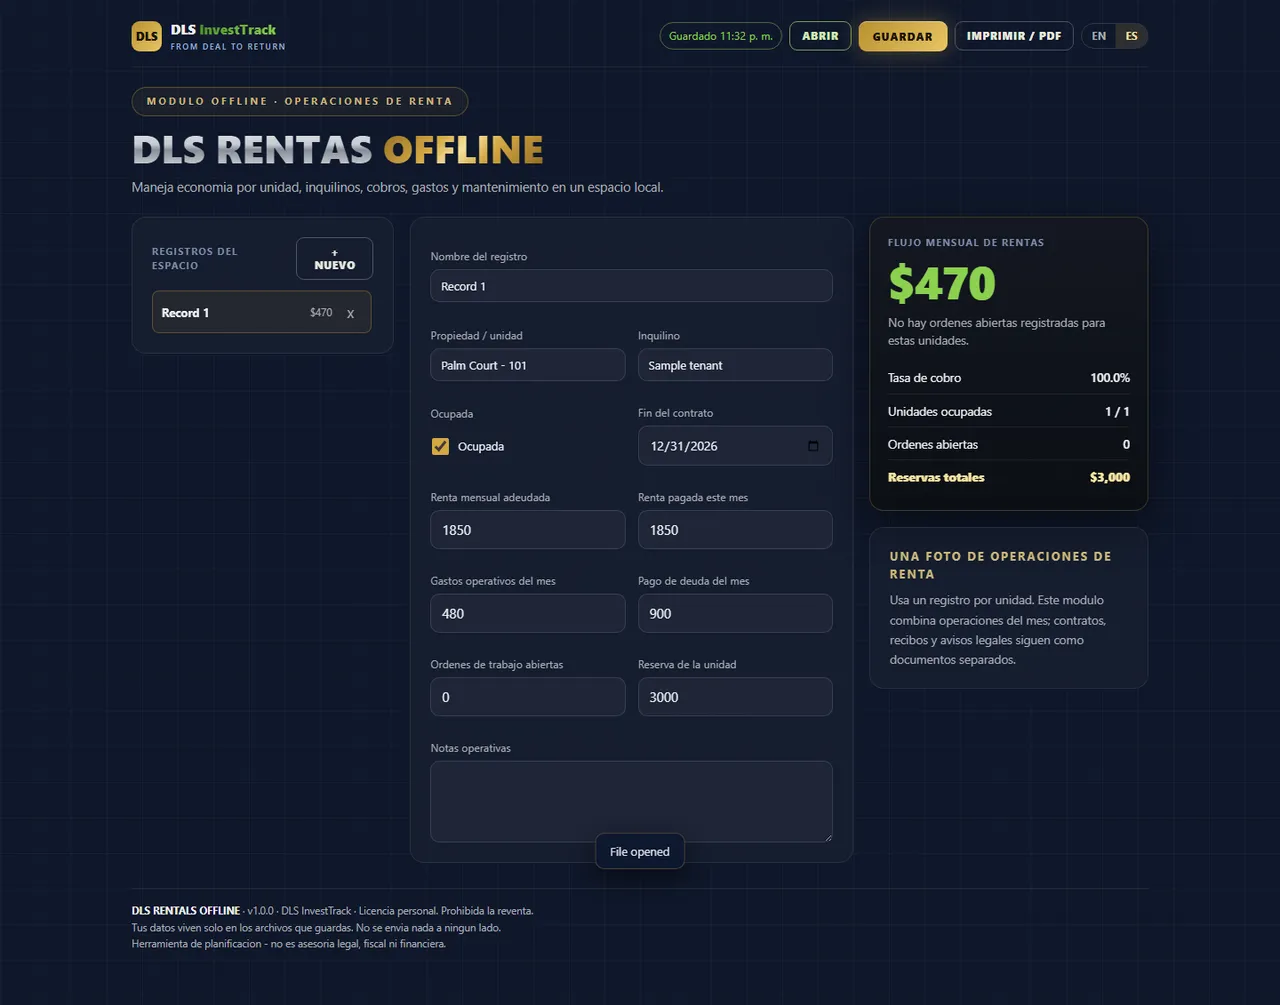
Task: Click the MODULO OFFLINE · OPERACIONES DE RENTA badge
Action: tap(300, 101)
